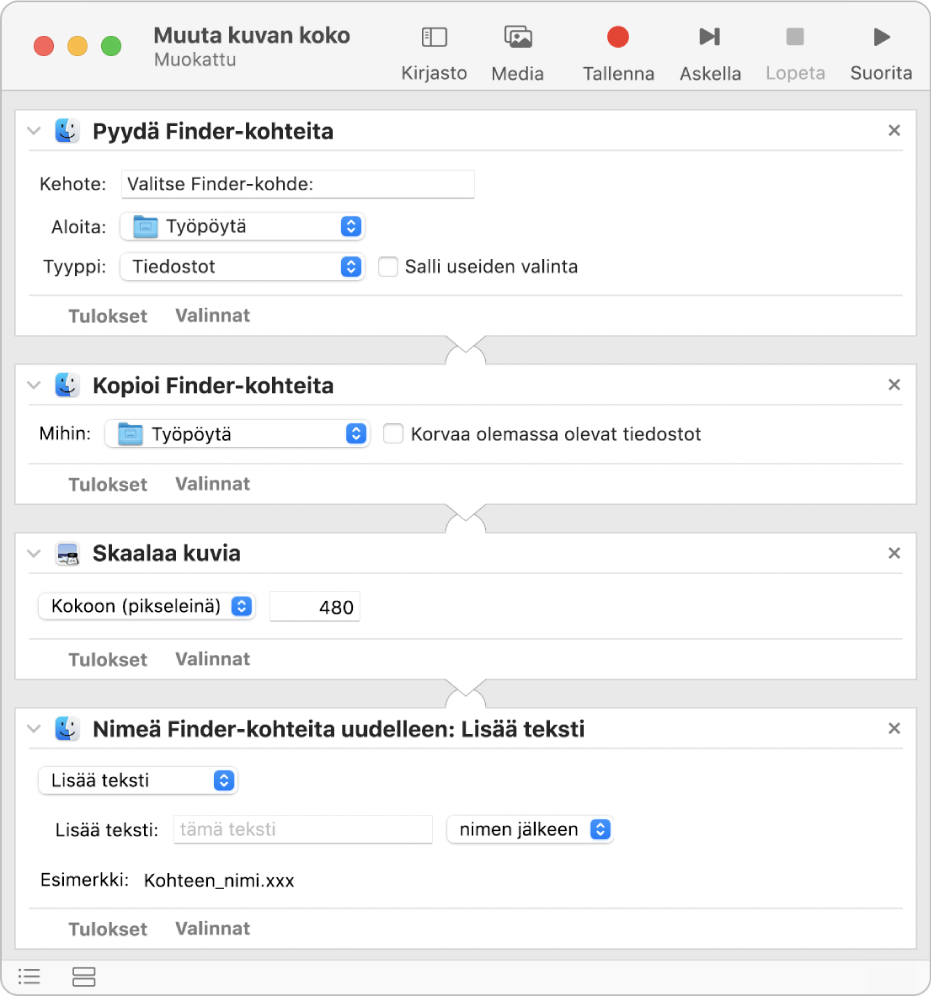Click the Askella step button
This screenshot has width=931, height=998.
710,52
